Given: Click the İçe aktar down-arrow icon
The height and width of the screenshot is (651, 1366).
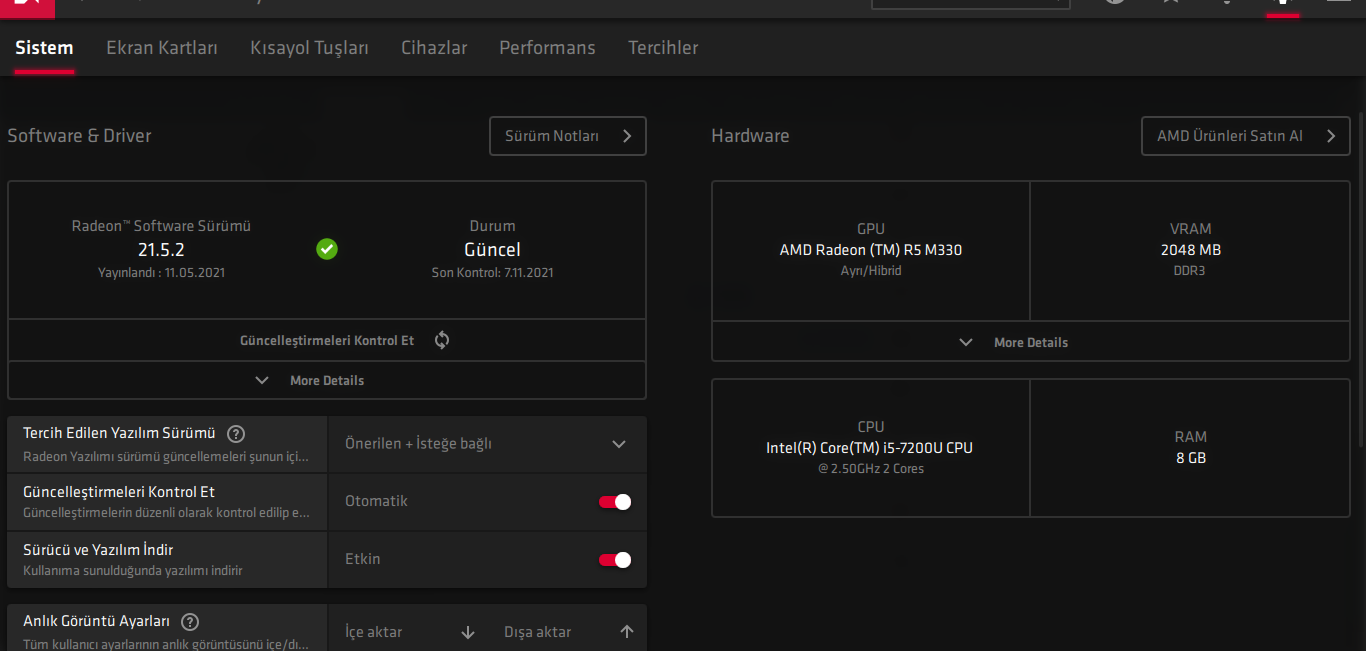Looking at the screenshot, I should click(x=468, y=632).
